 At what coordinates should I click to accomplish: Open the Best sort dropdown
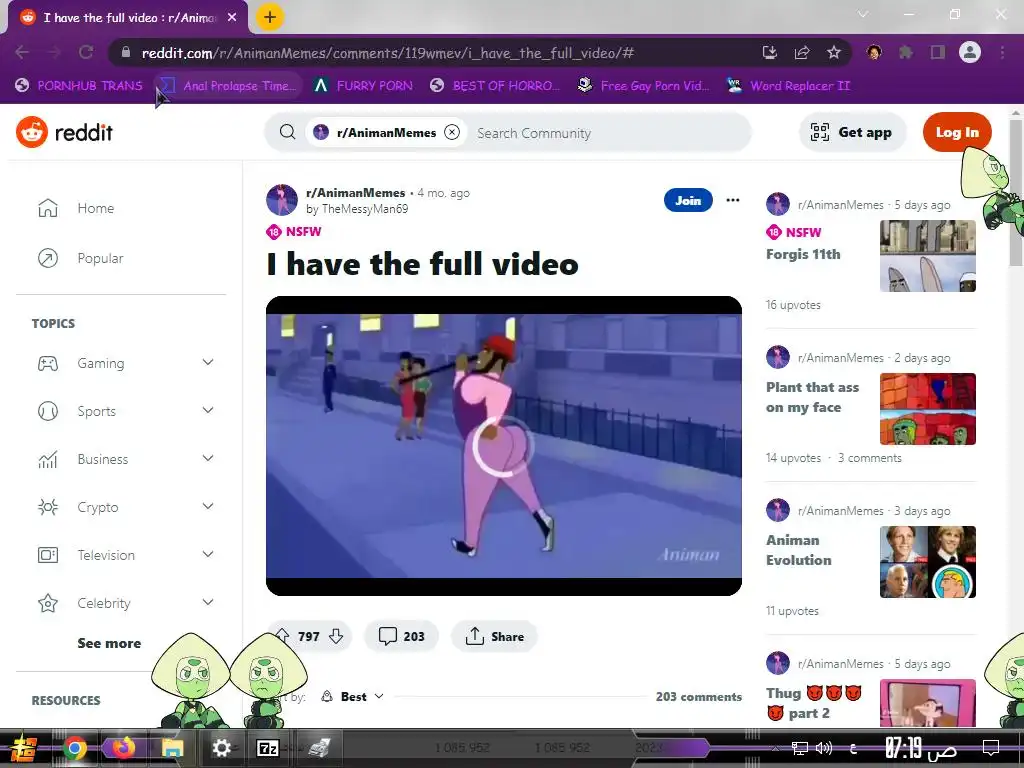point(353,697)
